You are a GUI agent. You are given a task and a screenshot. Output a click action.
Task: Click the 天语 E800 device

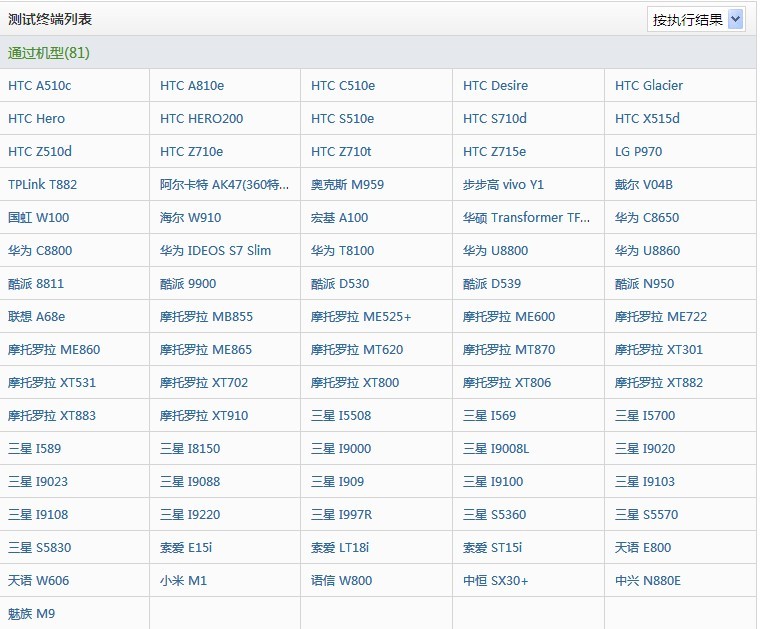point(643,547)
